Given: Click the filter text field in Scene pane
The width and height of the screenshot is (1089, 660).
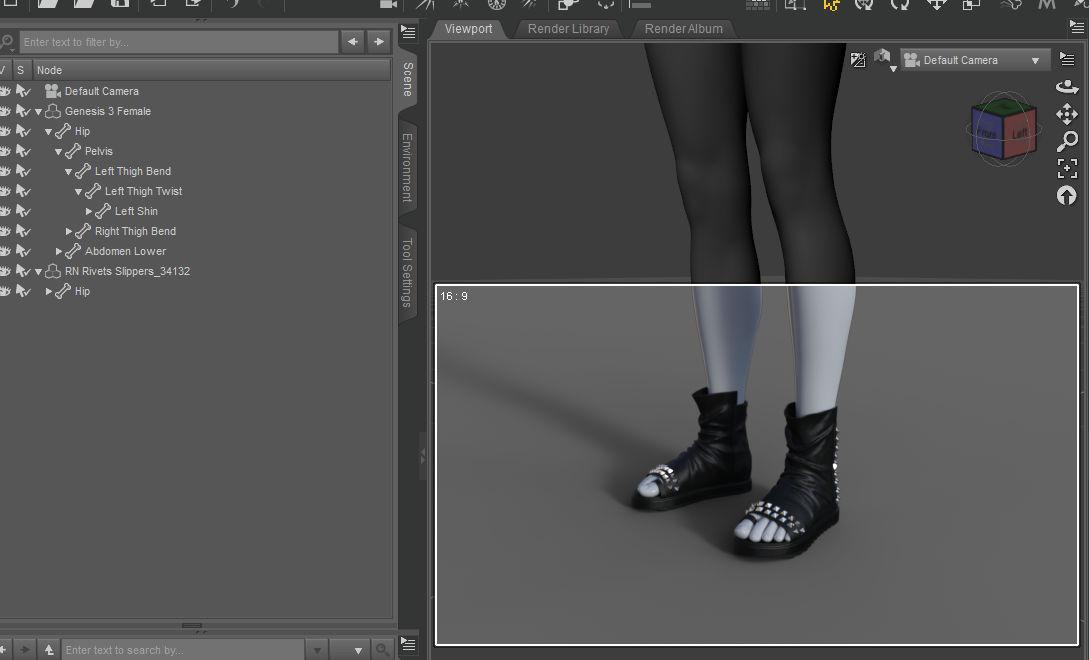Looking at the screenshot, I should (x=178, y=42).
